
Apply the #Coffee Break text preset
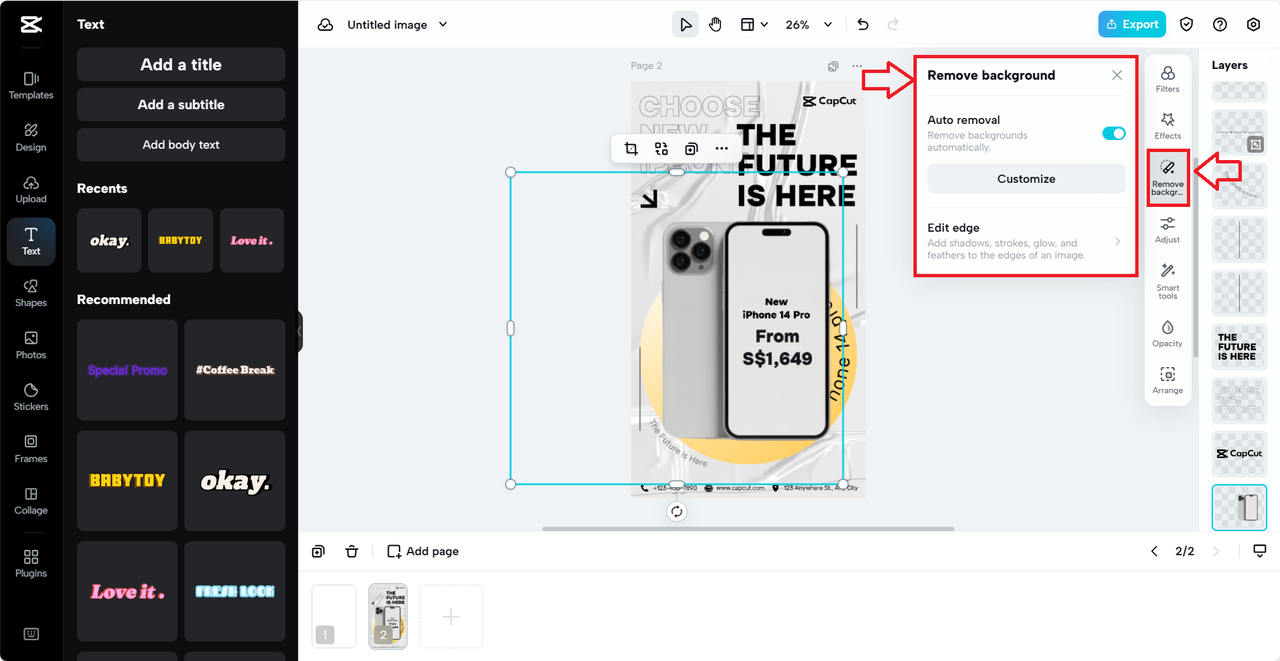pos(235,370)
